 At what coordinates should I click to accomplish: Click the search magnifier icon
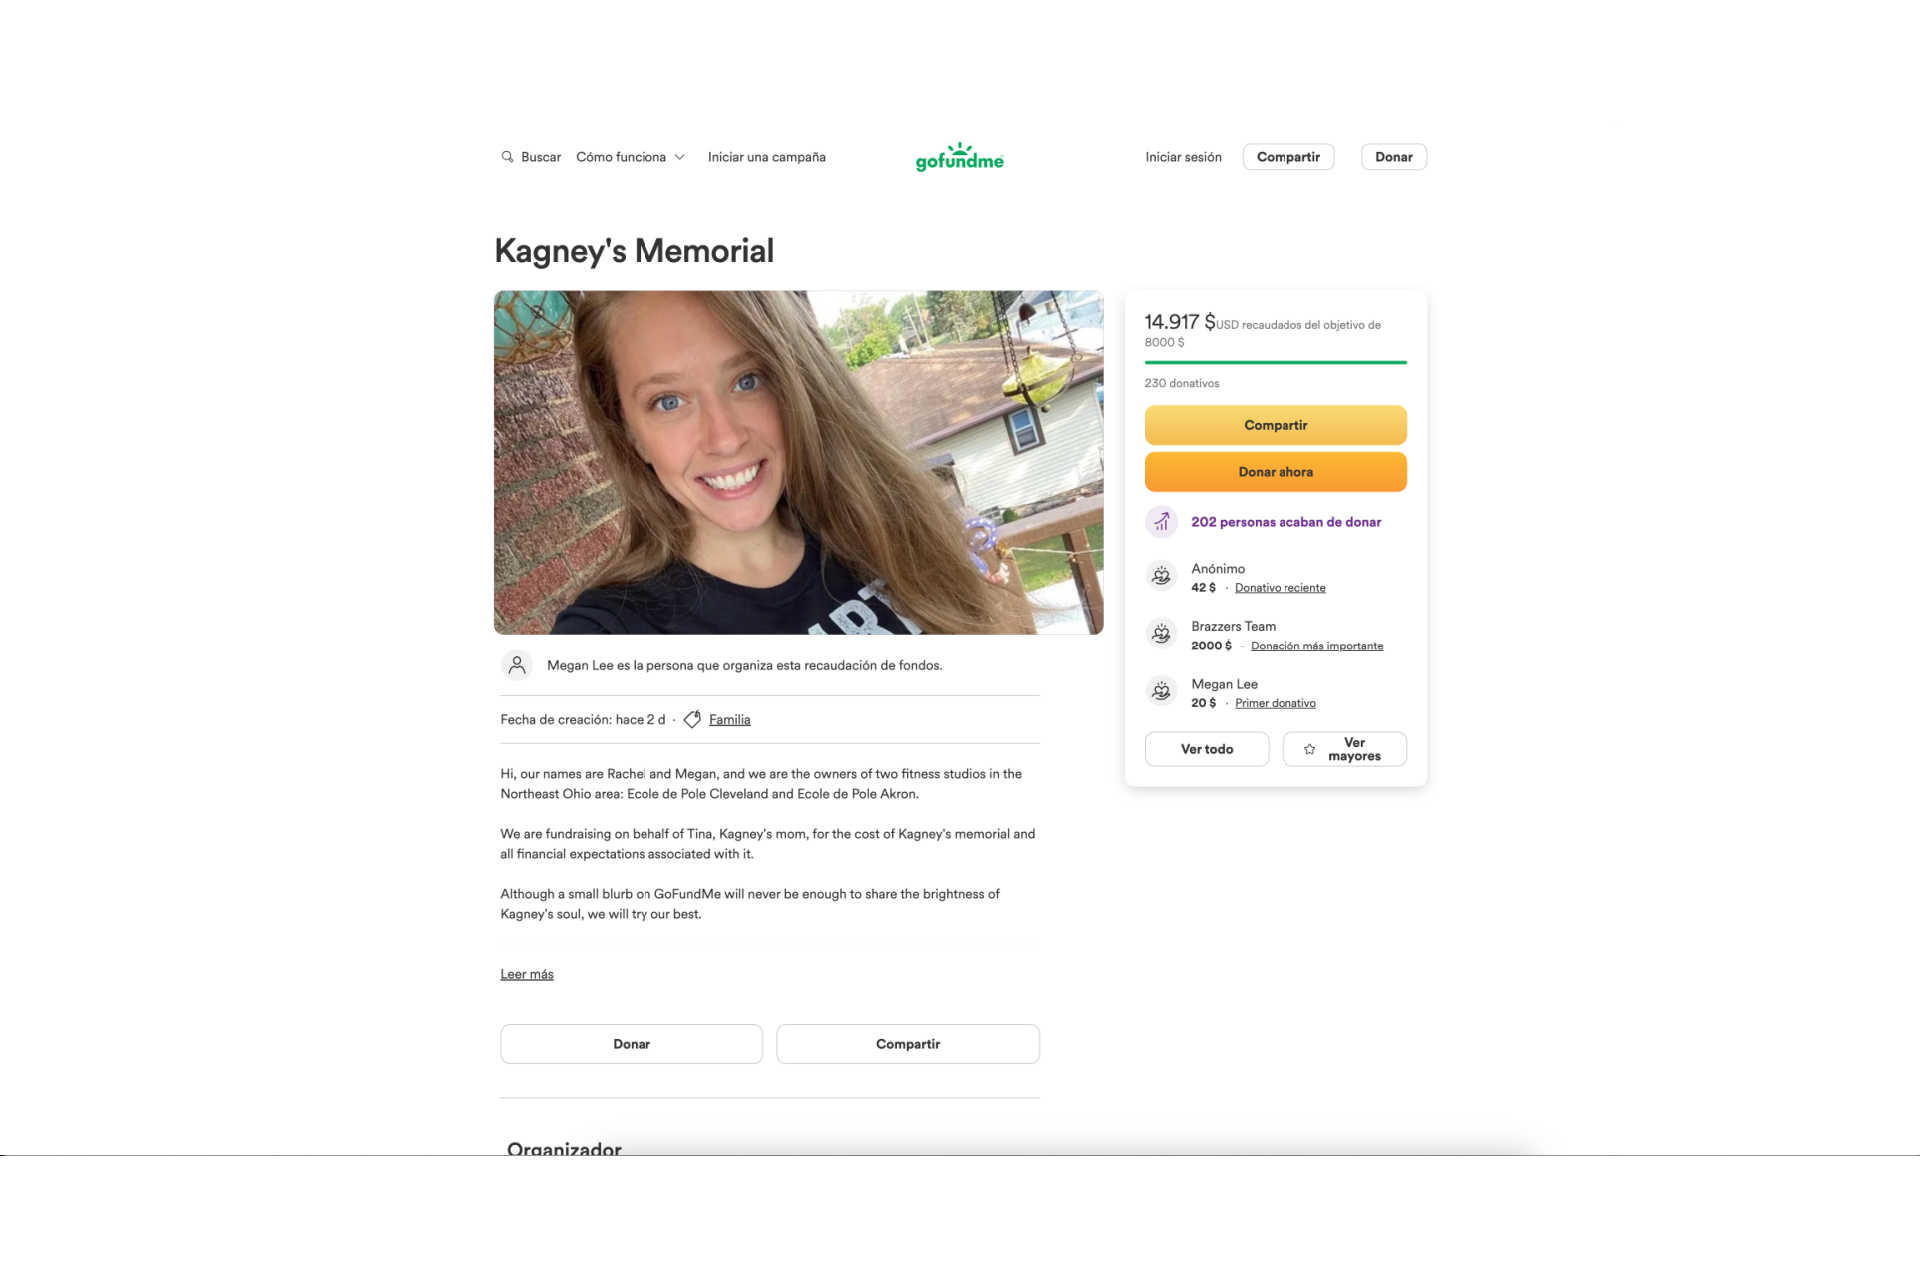(507, 157)
